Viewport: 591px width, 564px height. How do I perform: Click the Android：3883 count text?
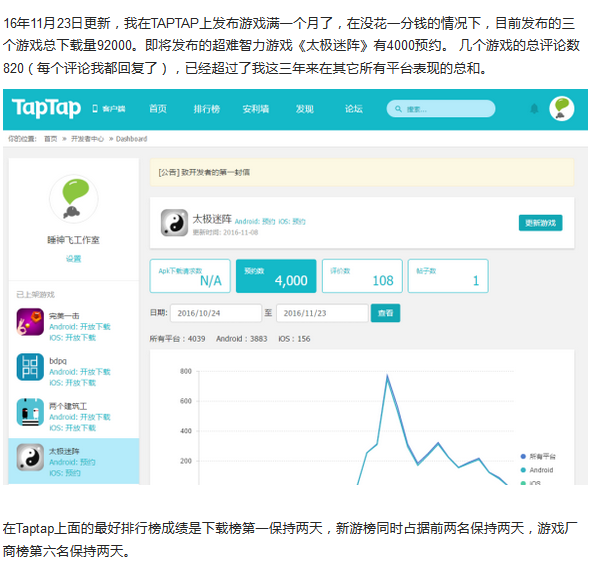click(242, 339)
